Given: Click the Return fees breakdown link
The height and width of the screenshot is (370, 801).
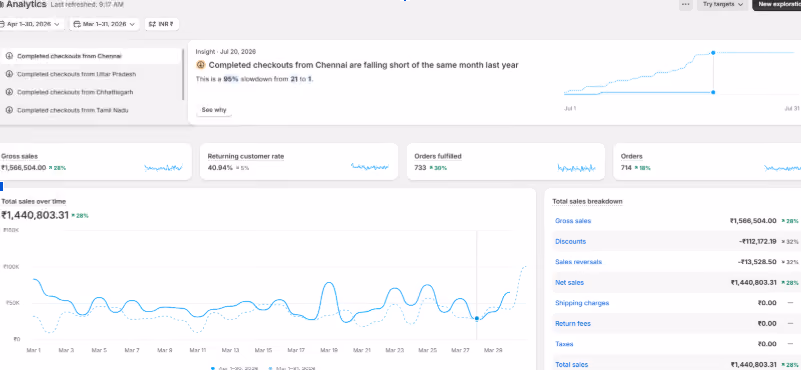Looking at the screenshot, I should pos(573,323).
